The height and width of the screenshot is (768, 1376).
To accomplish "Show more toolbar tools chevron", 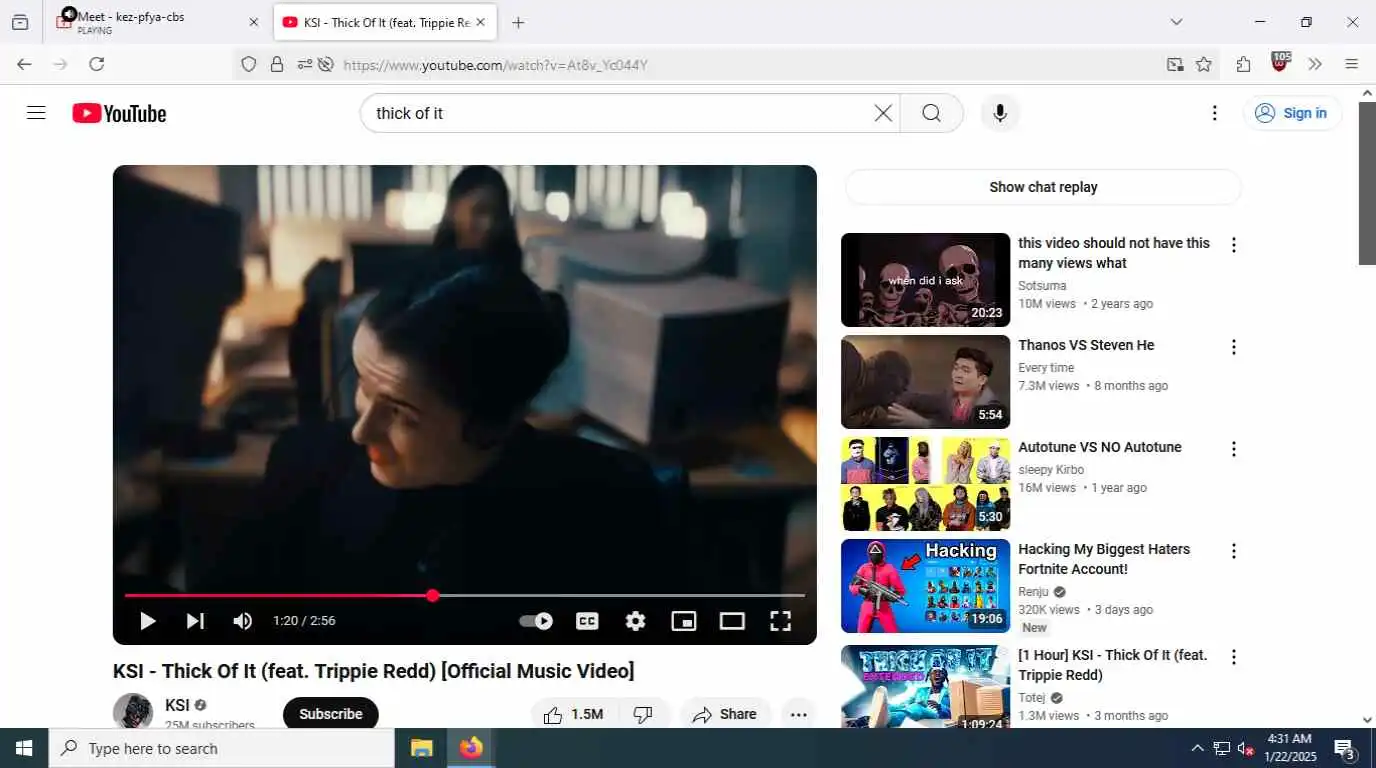I will pos(1315,64).
